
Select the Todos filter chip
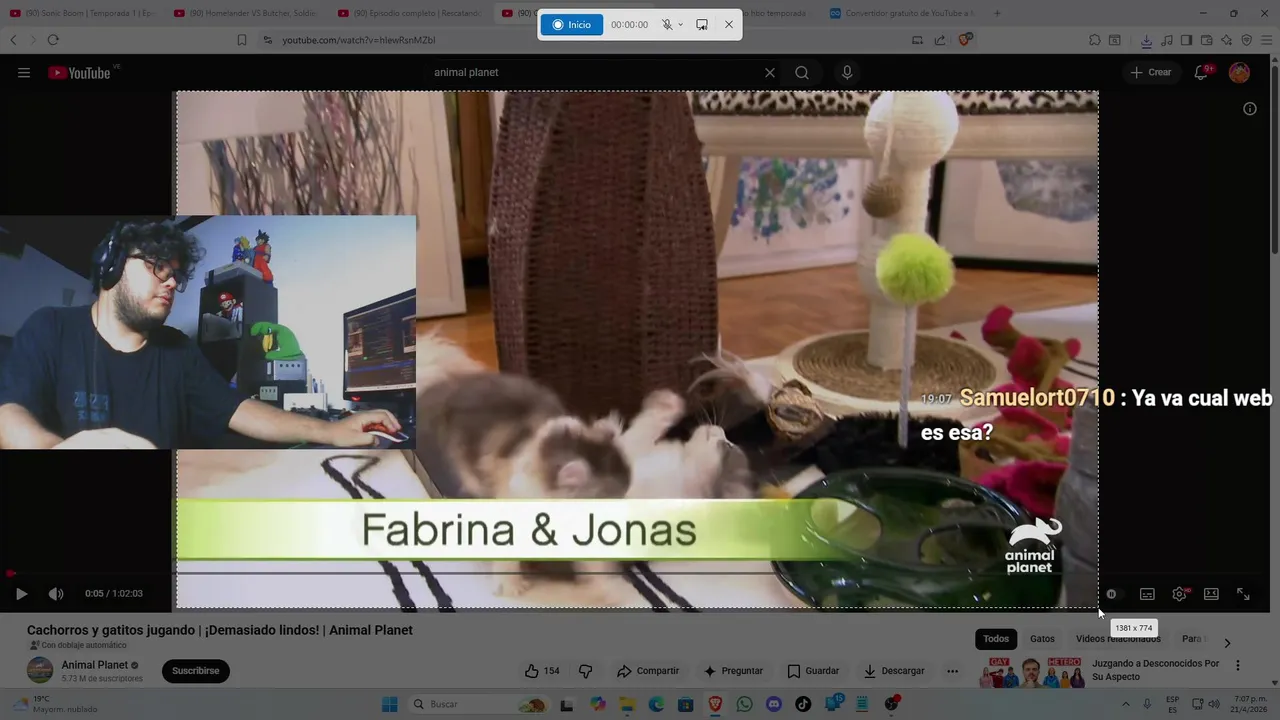pos(996,639)
